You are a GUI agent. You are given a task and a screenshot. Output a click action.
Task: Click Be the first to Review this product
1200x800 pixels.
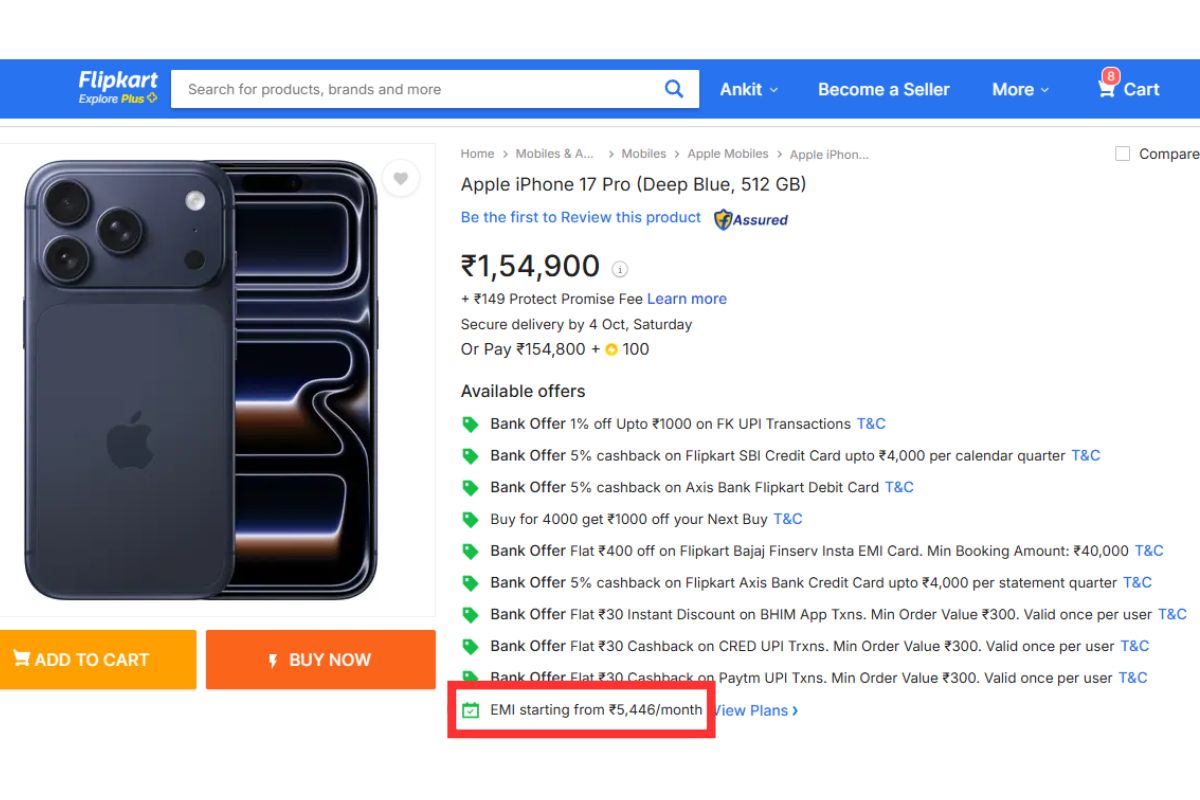580,217
